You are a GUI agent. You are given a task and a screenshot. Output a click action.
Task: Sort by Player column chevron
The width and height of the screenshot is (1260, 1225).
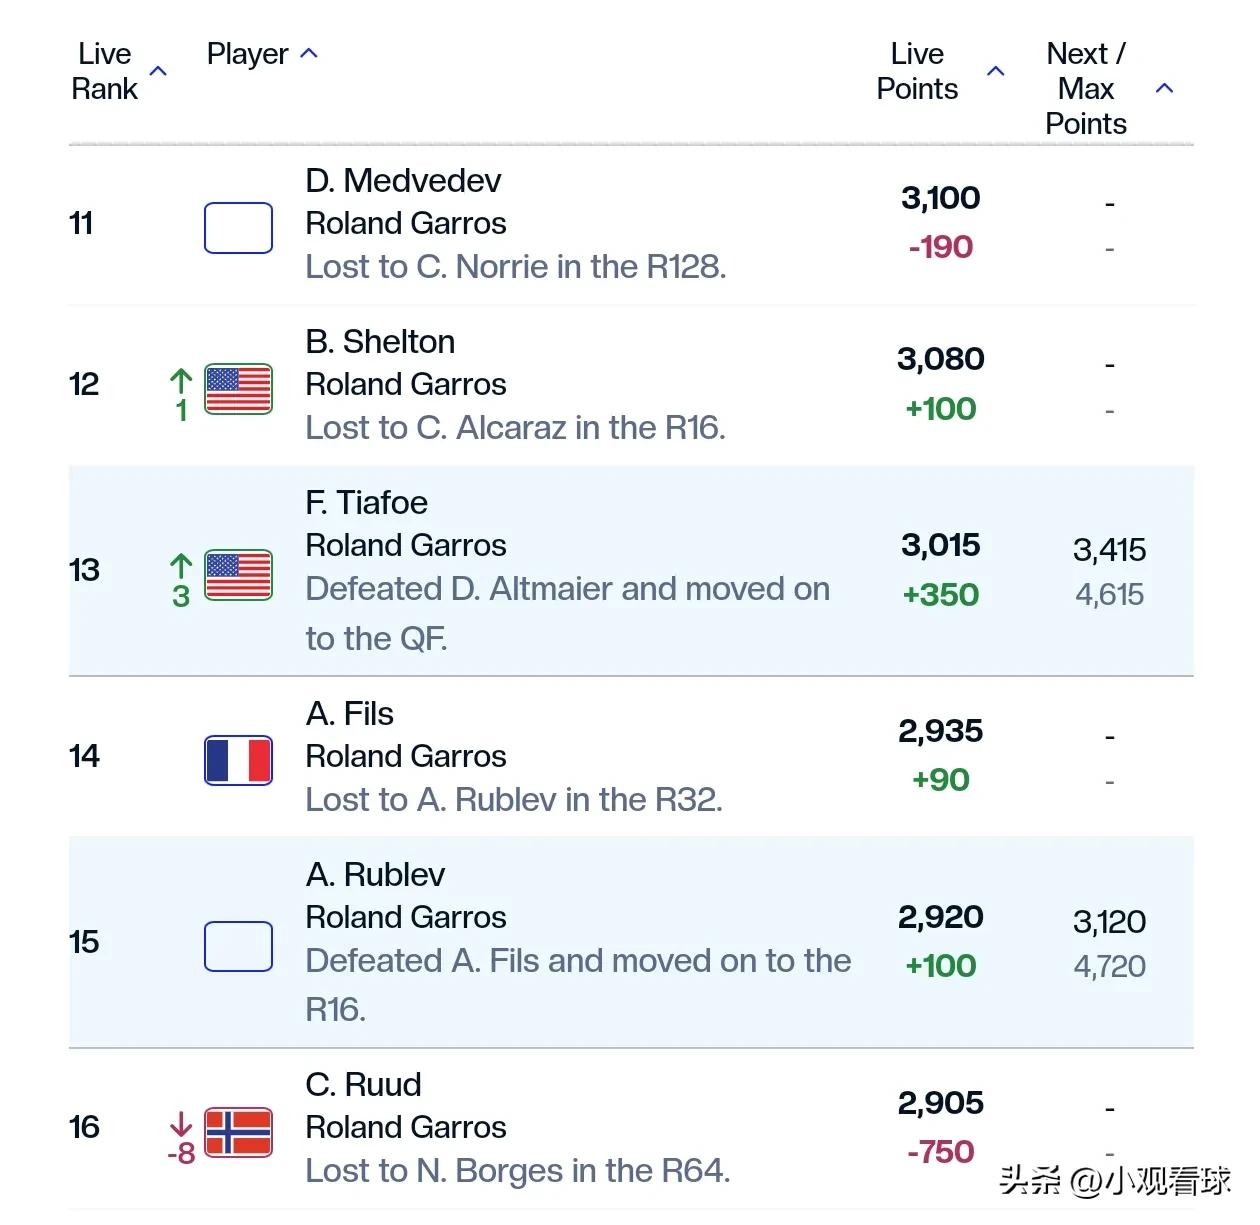[x=309, y=53]
